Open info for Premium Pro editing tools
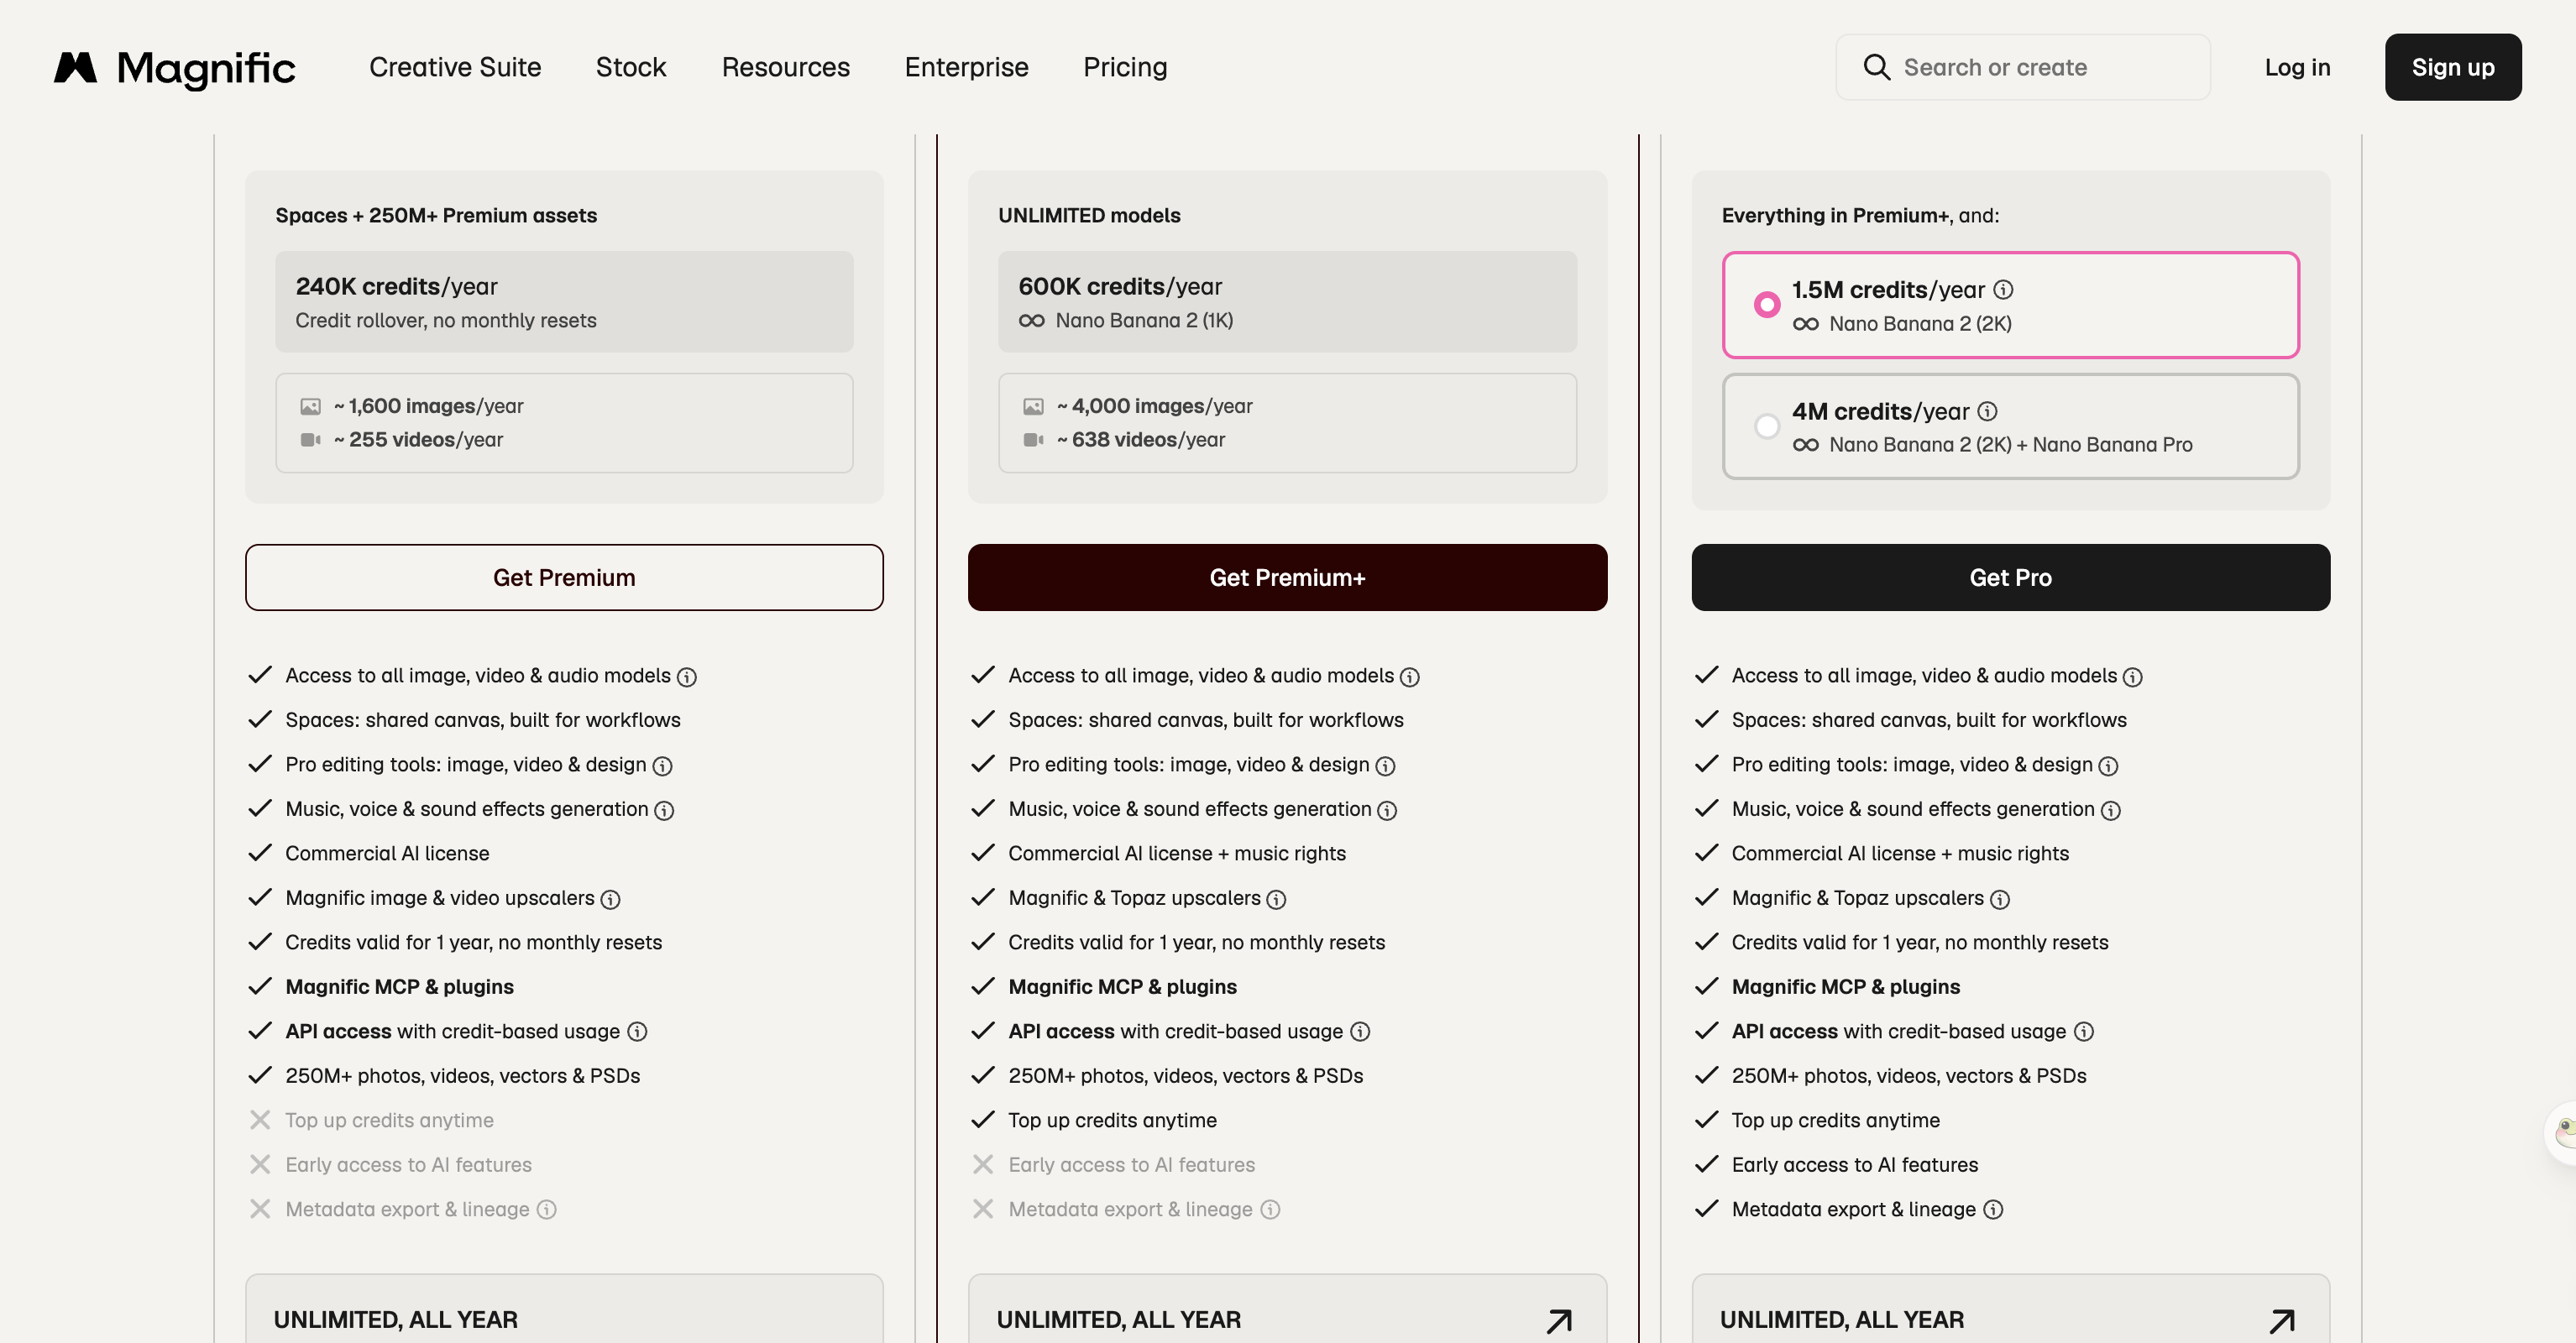 [662, 766]
